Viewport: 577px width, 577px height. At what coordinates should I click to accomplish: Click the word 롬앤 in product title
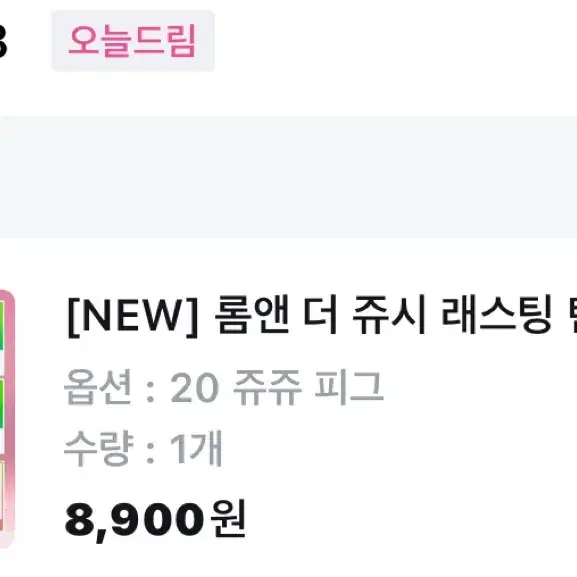[252, 315]
